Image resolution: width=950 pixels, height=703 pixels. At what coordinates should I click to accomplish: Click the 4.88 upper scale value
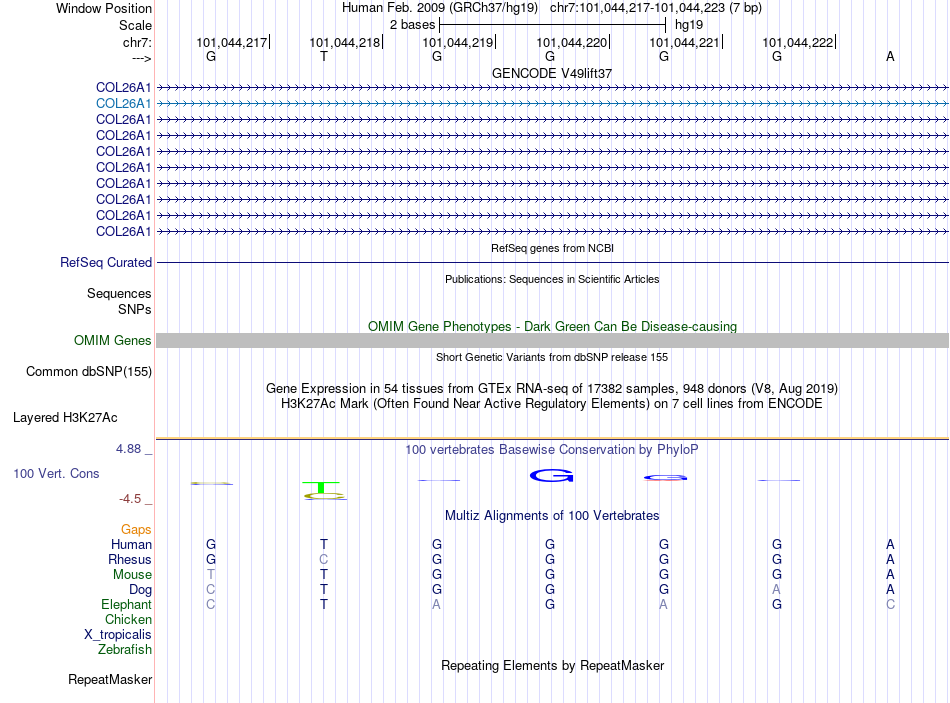128,449
